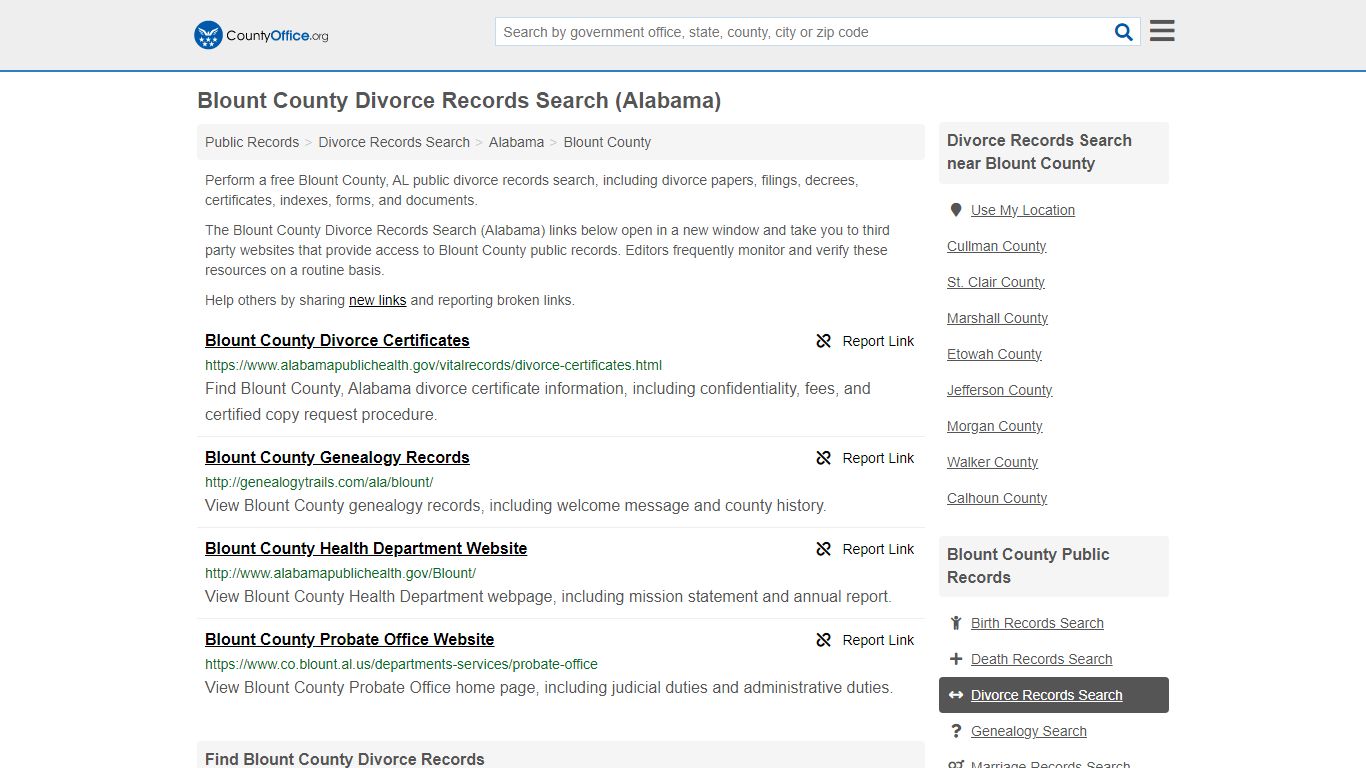The height and width of the screenshot is (768, 1366).
Task: Click broken-link icon for Divorce Certificates
Action: click(x=824, y=341)
